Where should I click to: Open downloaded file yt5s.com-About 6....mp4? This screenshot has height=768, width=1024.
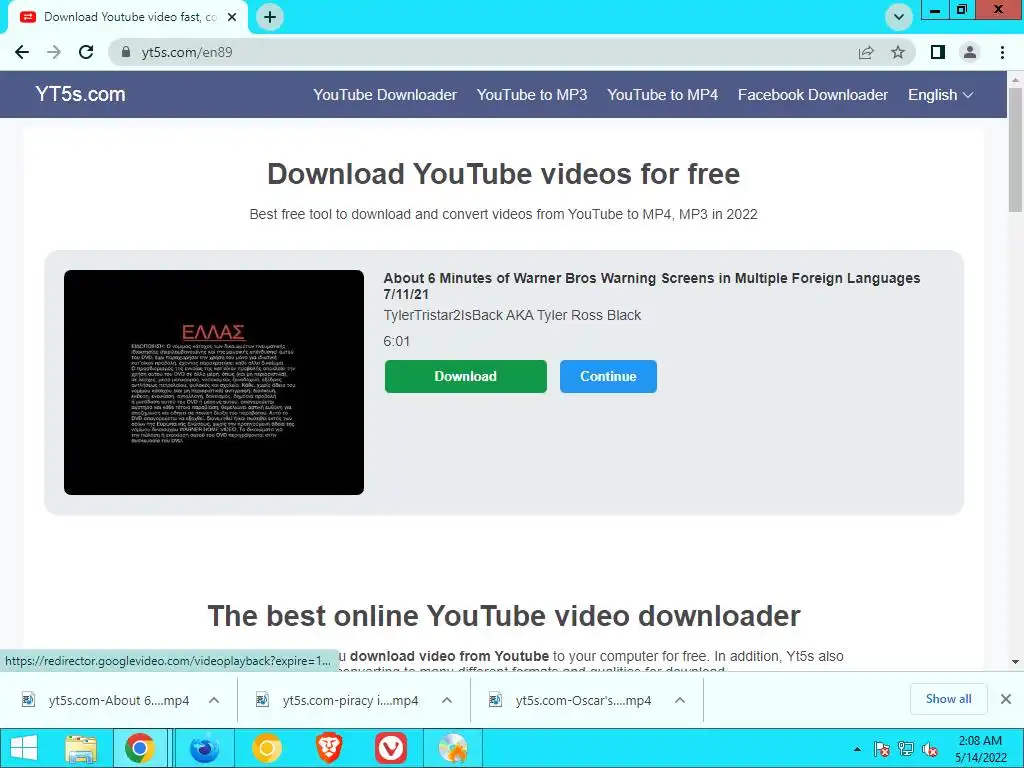[119, 700]
